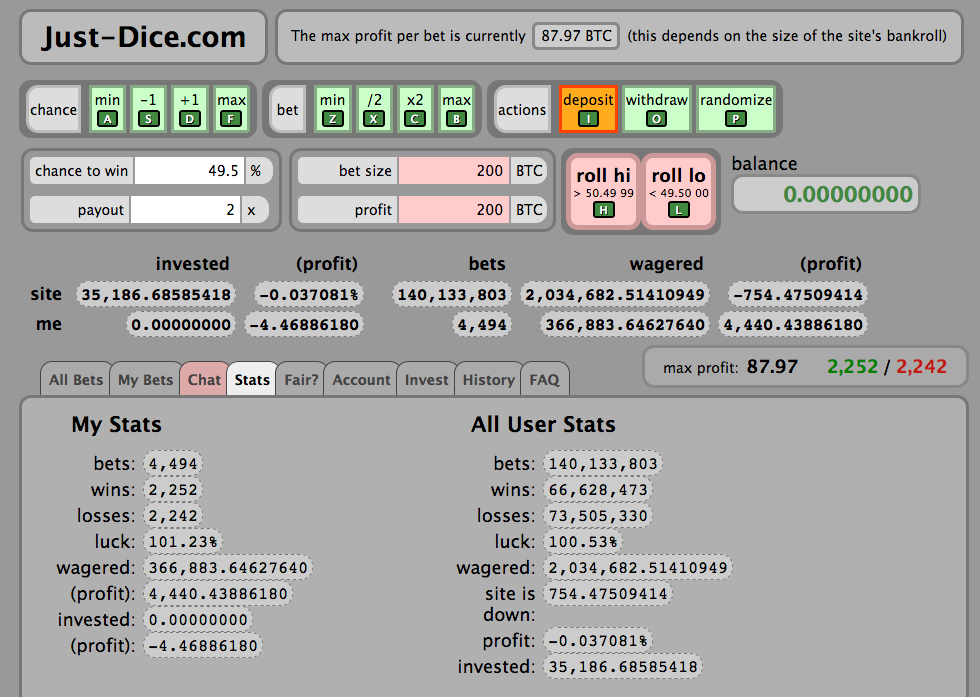Click My Stats invested profit -4.46886180
This screenshot has height=697, width=980.
[x=203, y=646]
